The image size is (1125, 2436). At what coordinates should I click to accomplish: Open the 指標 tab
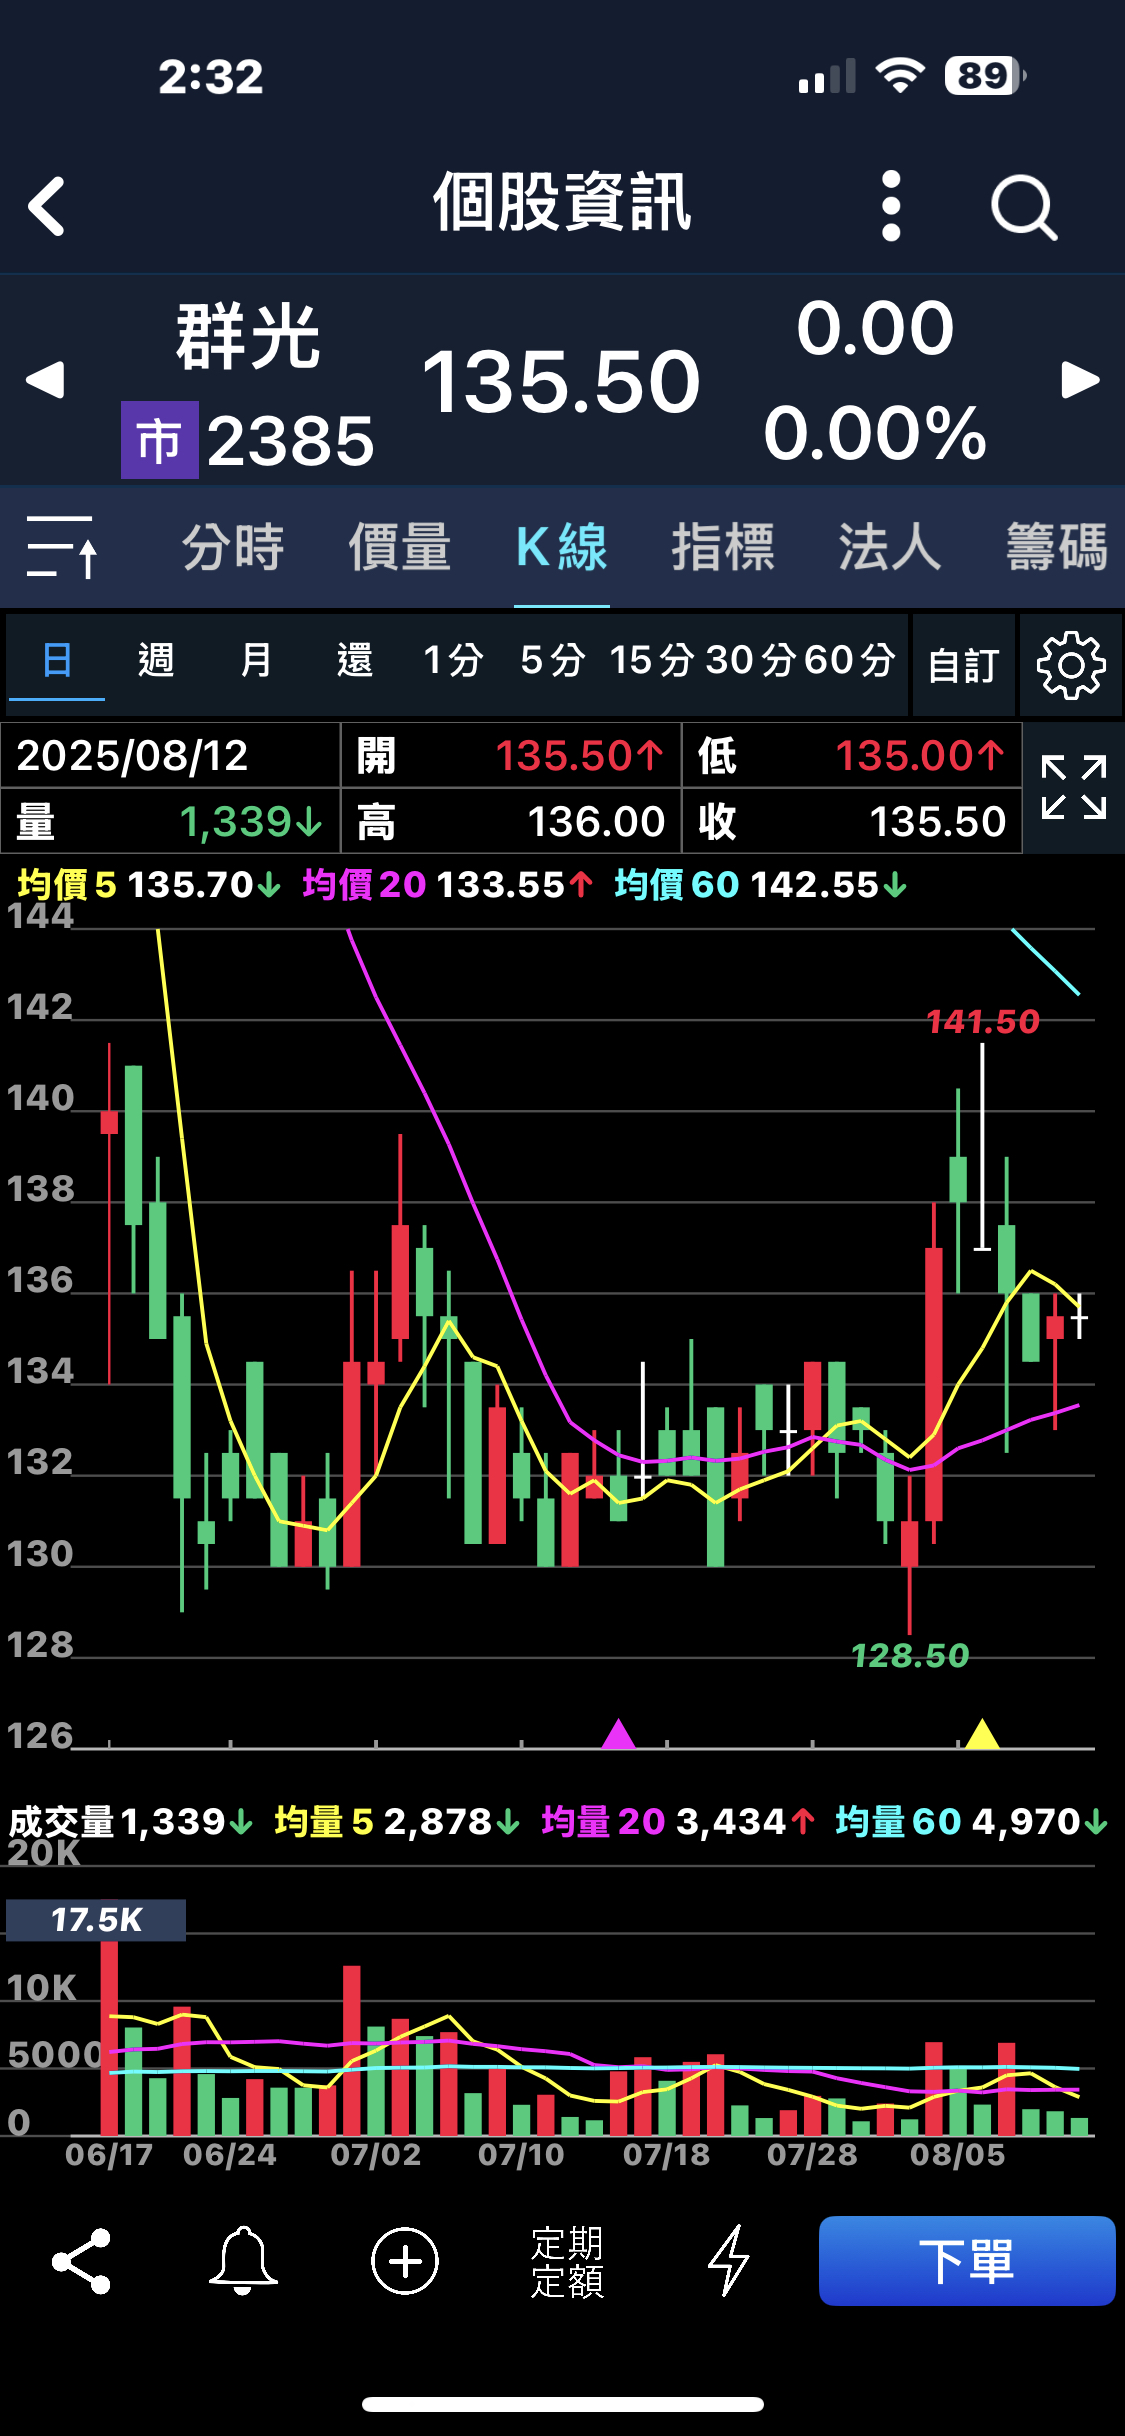tap(723, 547)
